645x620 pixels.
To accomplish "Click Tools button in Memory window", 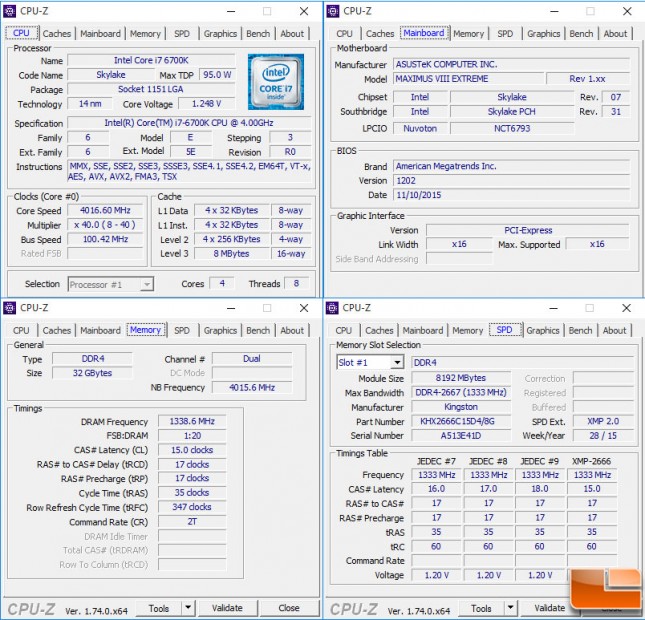I will click(159, 608).
